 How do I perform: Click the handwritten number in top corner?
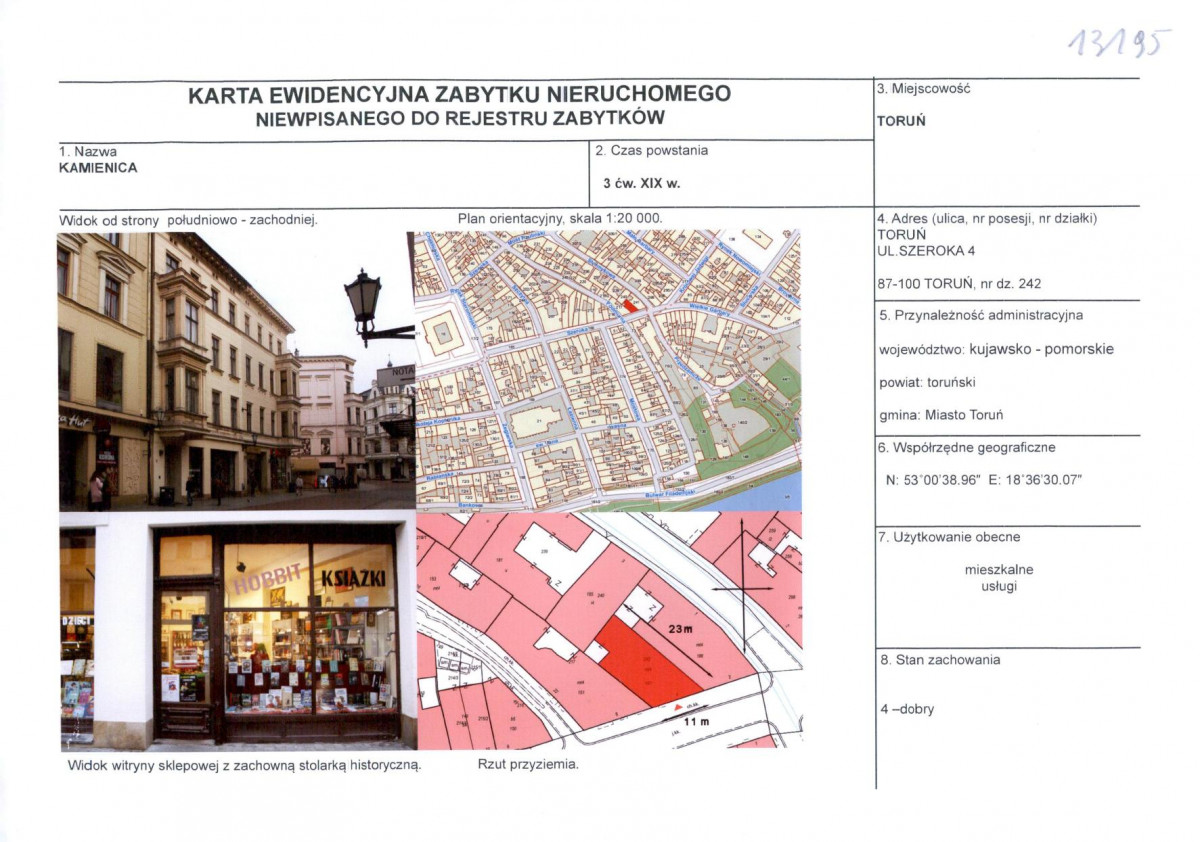(1118, 43)
